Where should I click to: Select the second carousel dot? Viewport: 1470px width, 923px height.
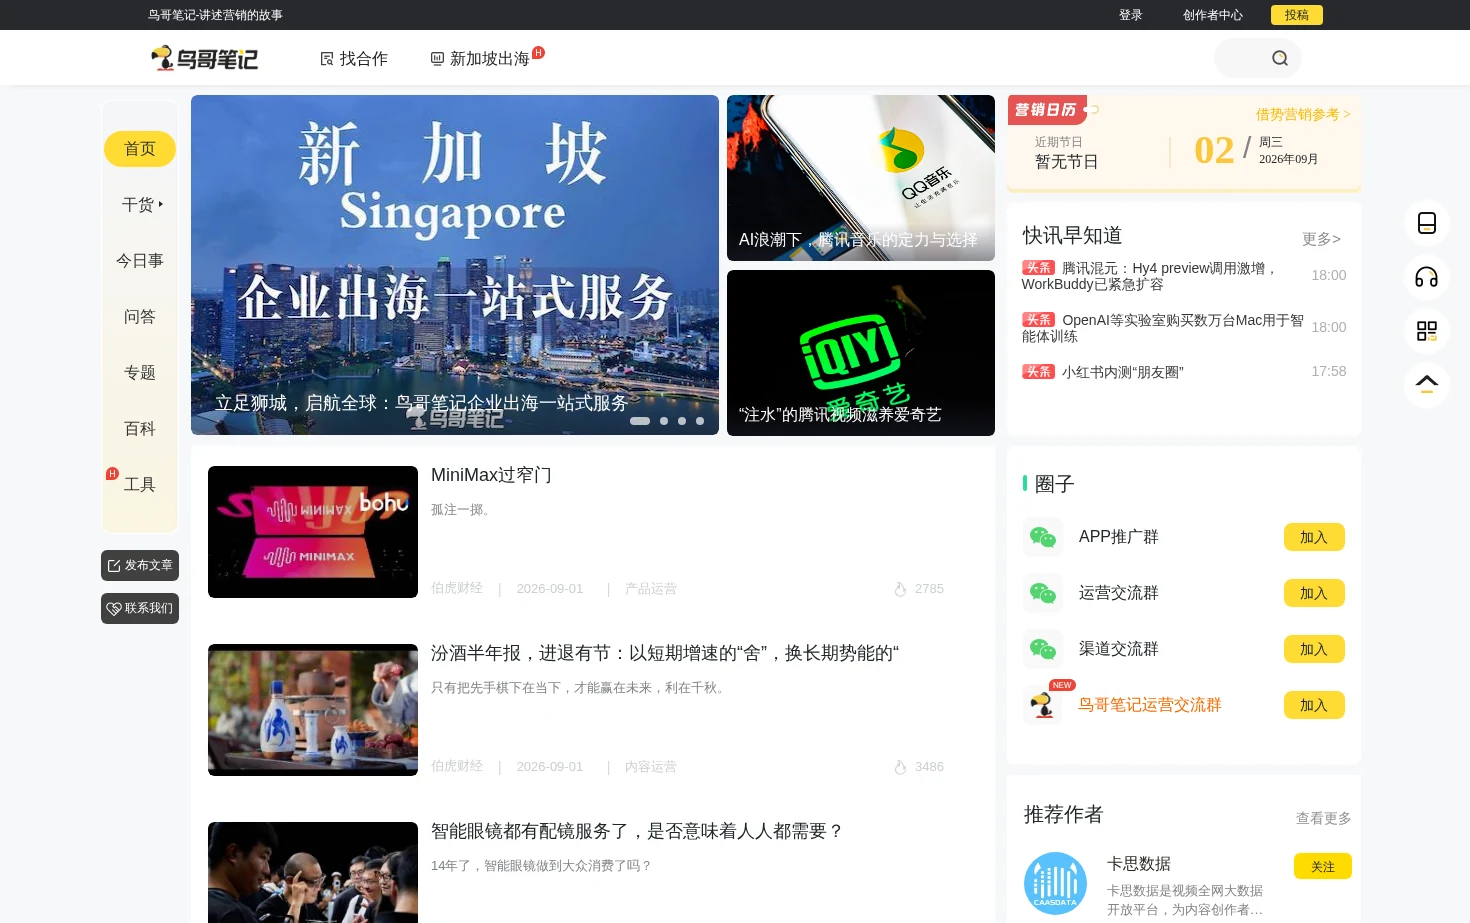point(664,421)
